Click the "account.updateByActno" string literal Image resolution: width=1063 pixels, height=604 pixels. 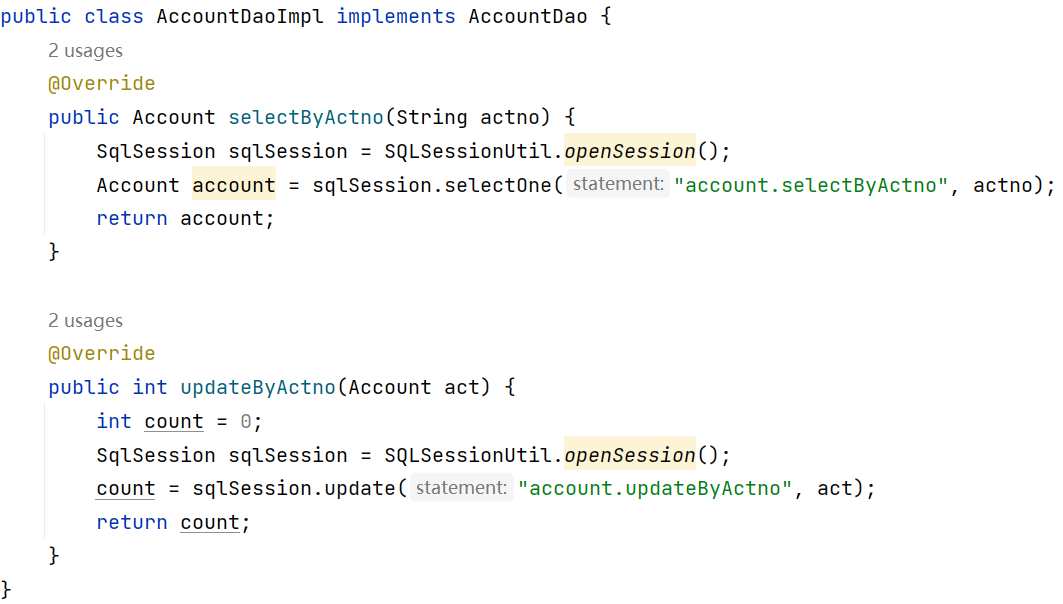pos(655,488)
